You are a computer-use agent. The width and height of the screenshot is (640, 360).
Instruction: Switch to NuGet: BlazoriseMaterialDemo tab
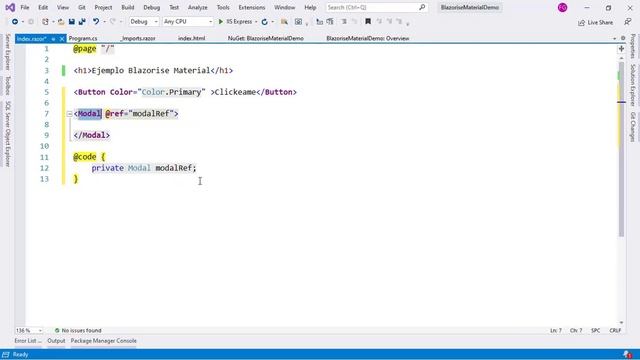[x=266, y=38]
